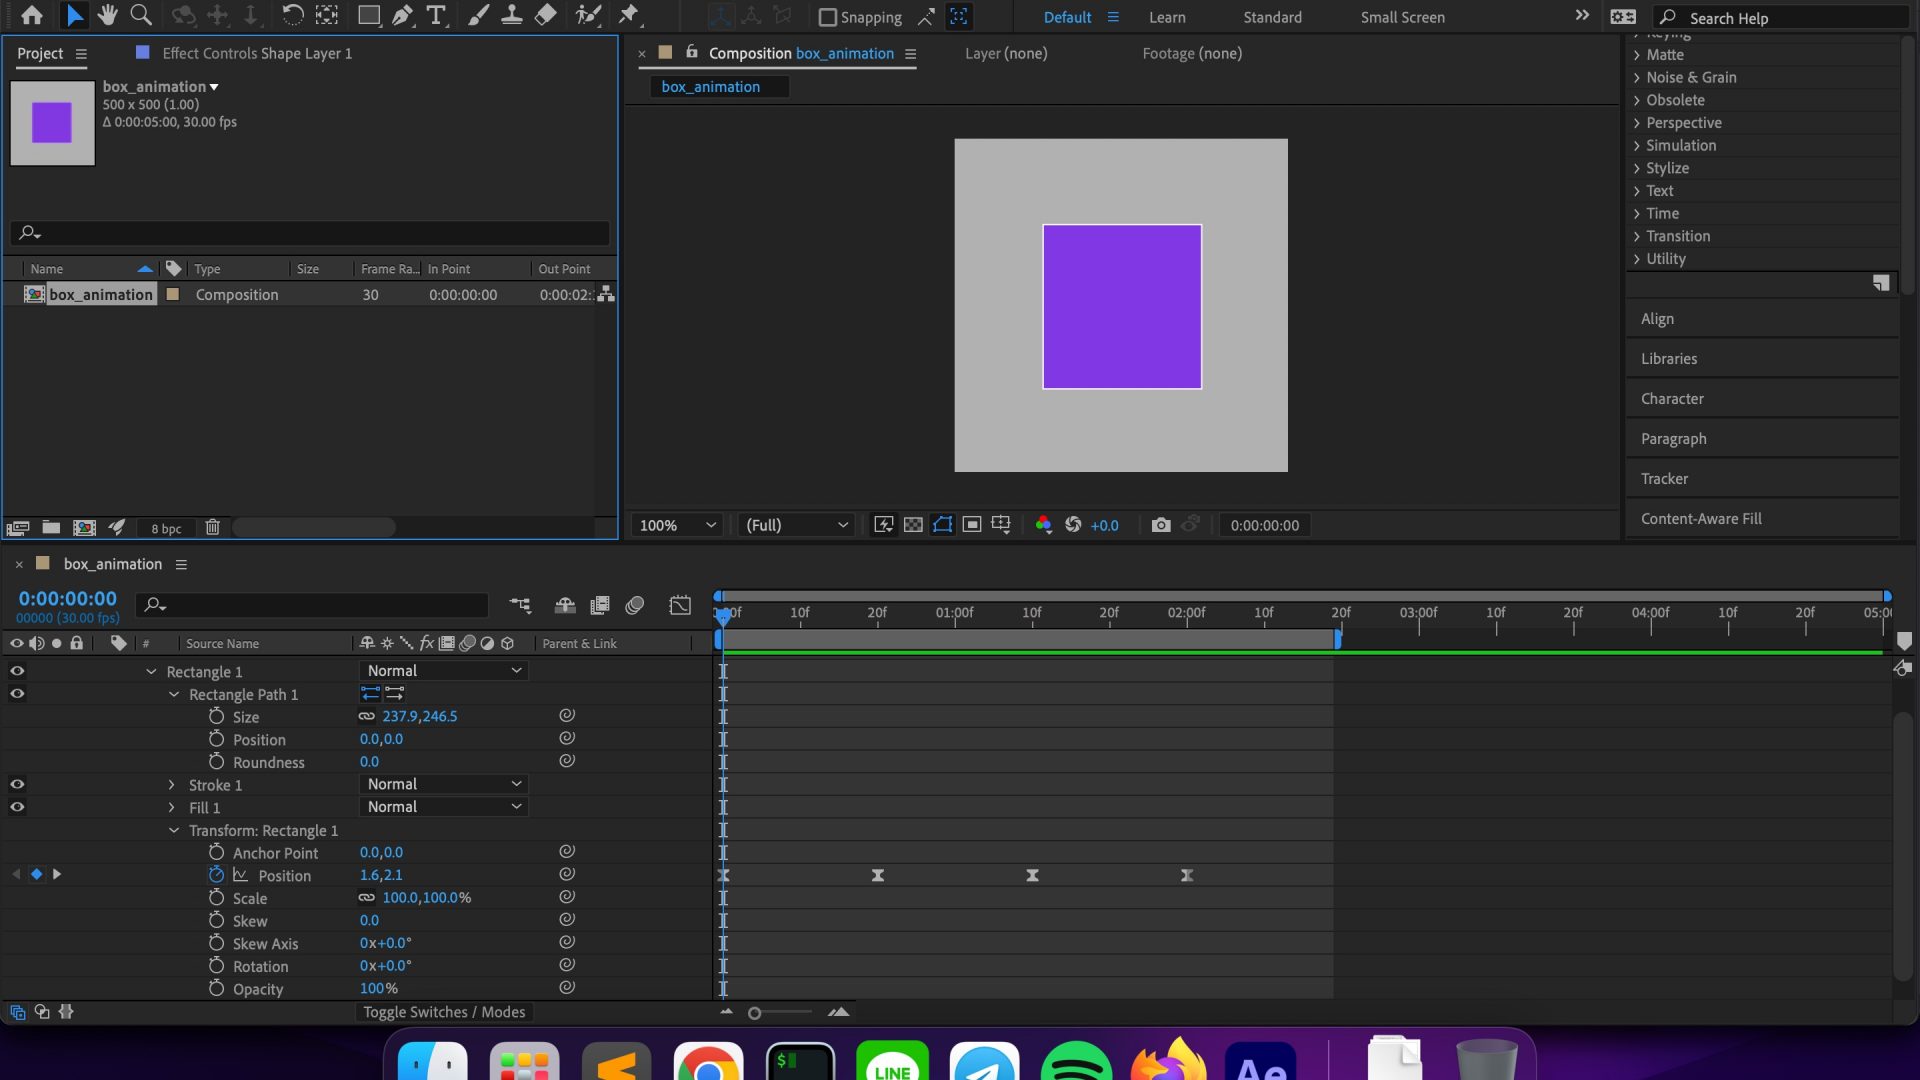
Task: Switch to the Learn workspace
Action: [x=1166, y=17]
